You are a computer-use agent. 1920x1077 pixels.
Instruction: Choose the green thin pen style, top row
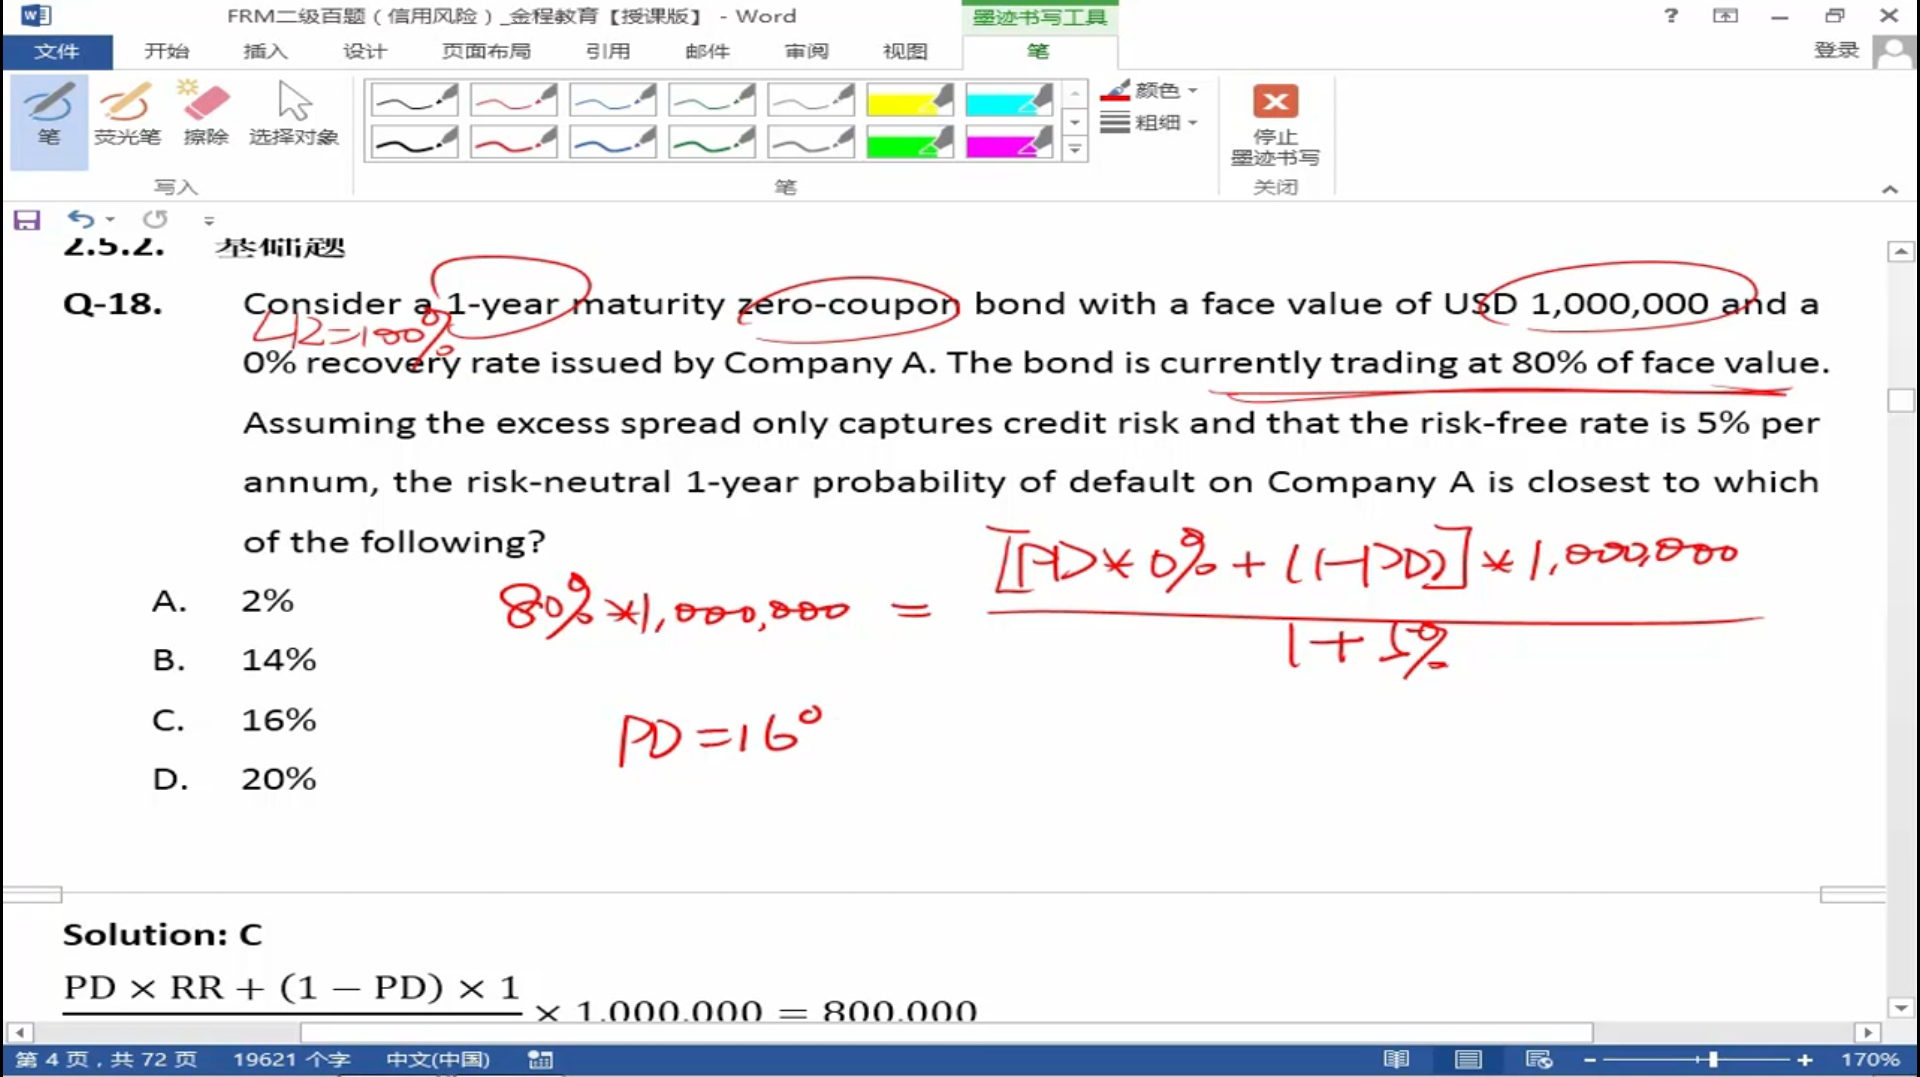click(x=711, y=100)
